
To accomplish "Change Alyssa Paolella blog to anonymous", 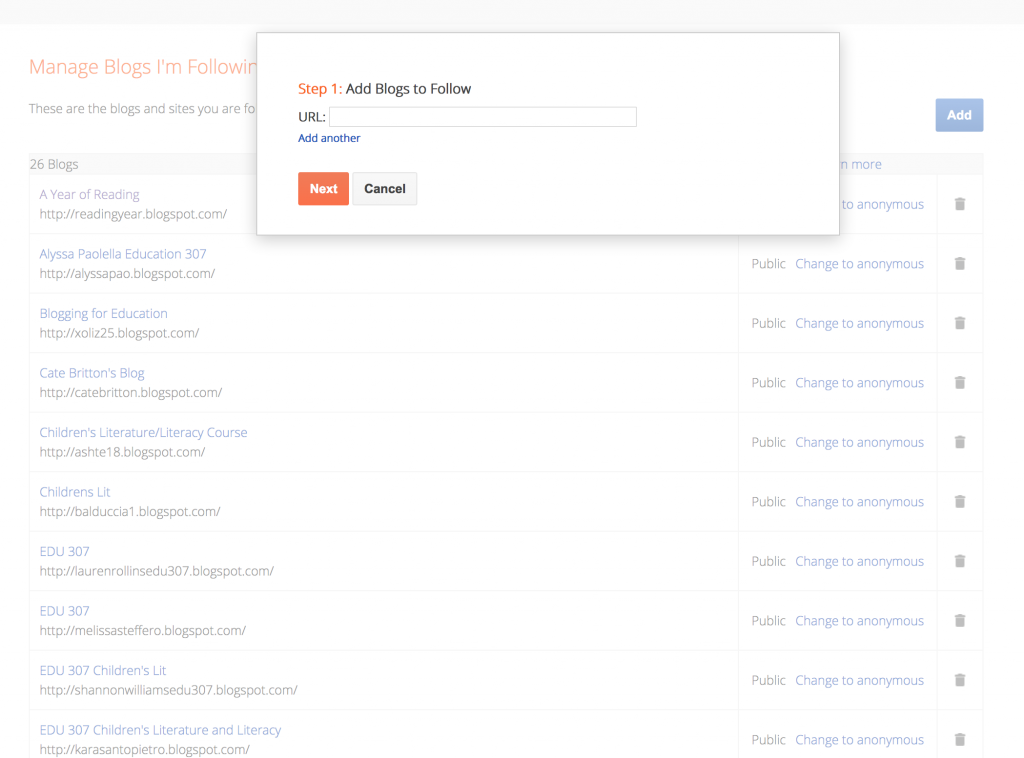I will tap(859, 264).
